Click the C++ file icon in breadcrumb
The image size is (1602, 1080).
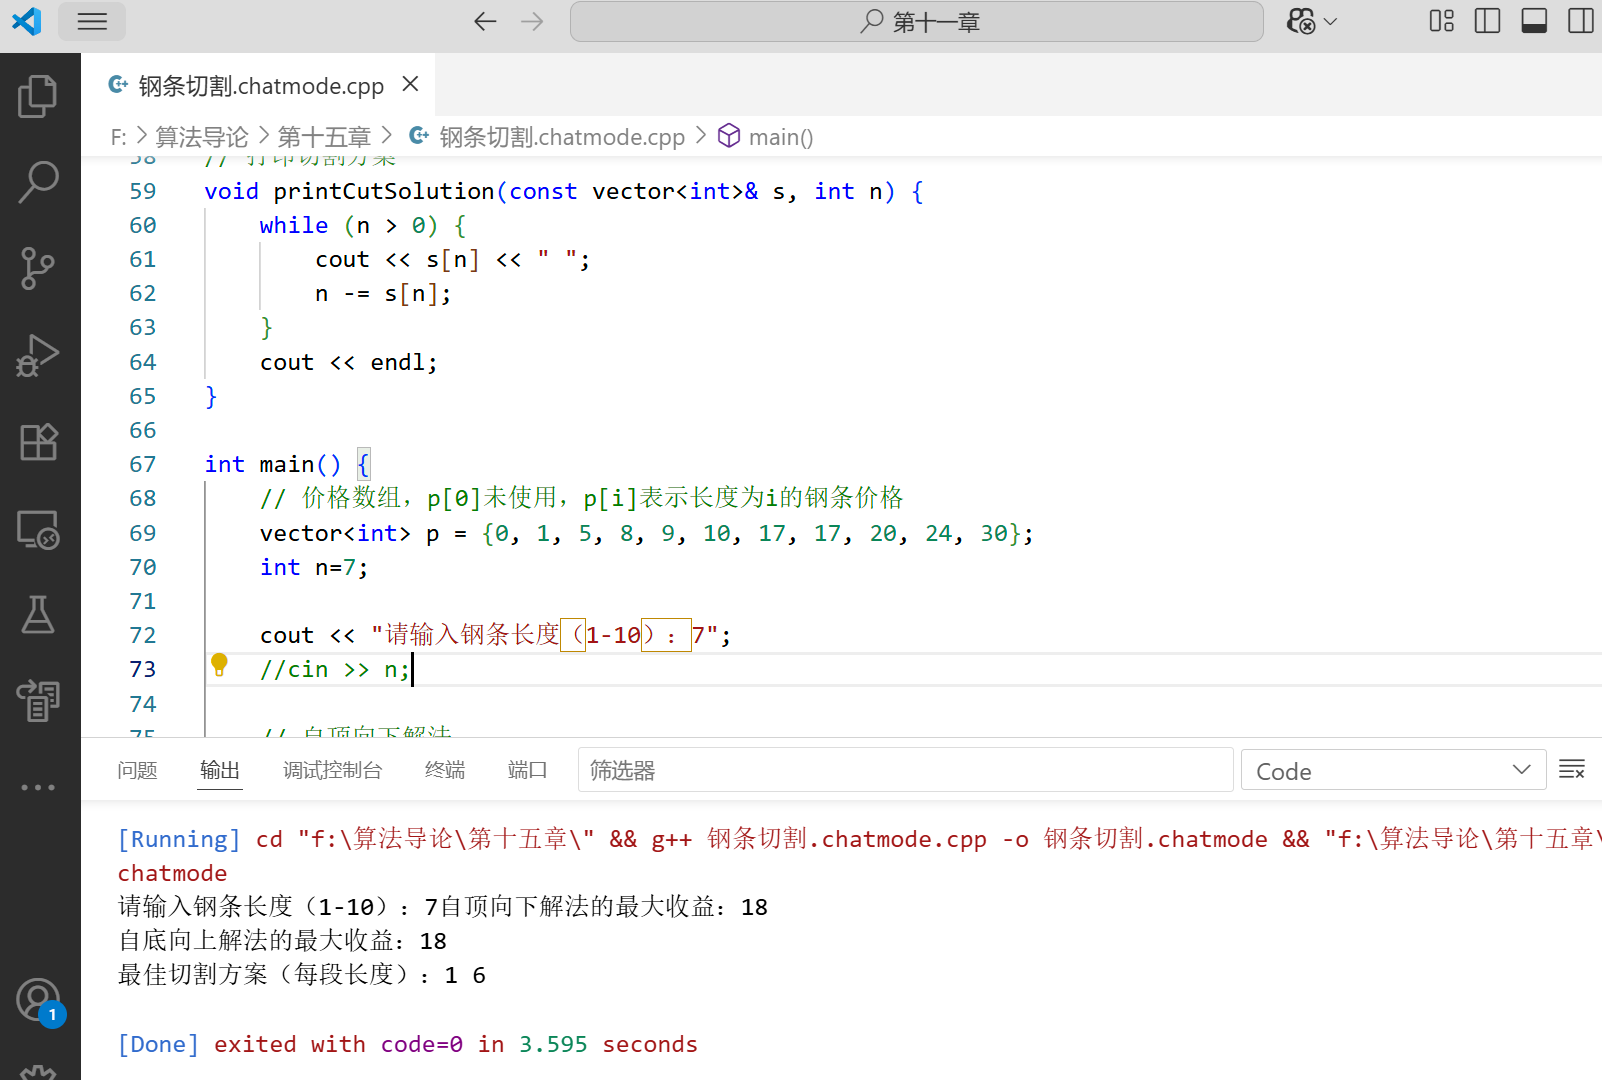[419, 136]
